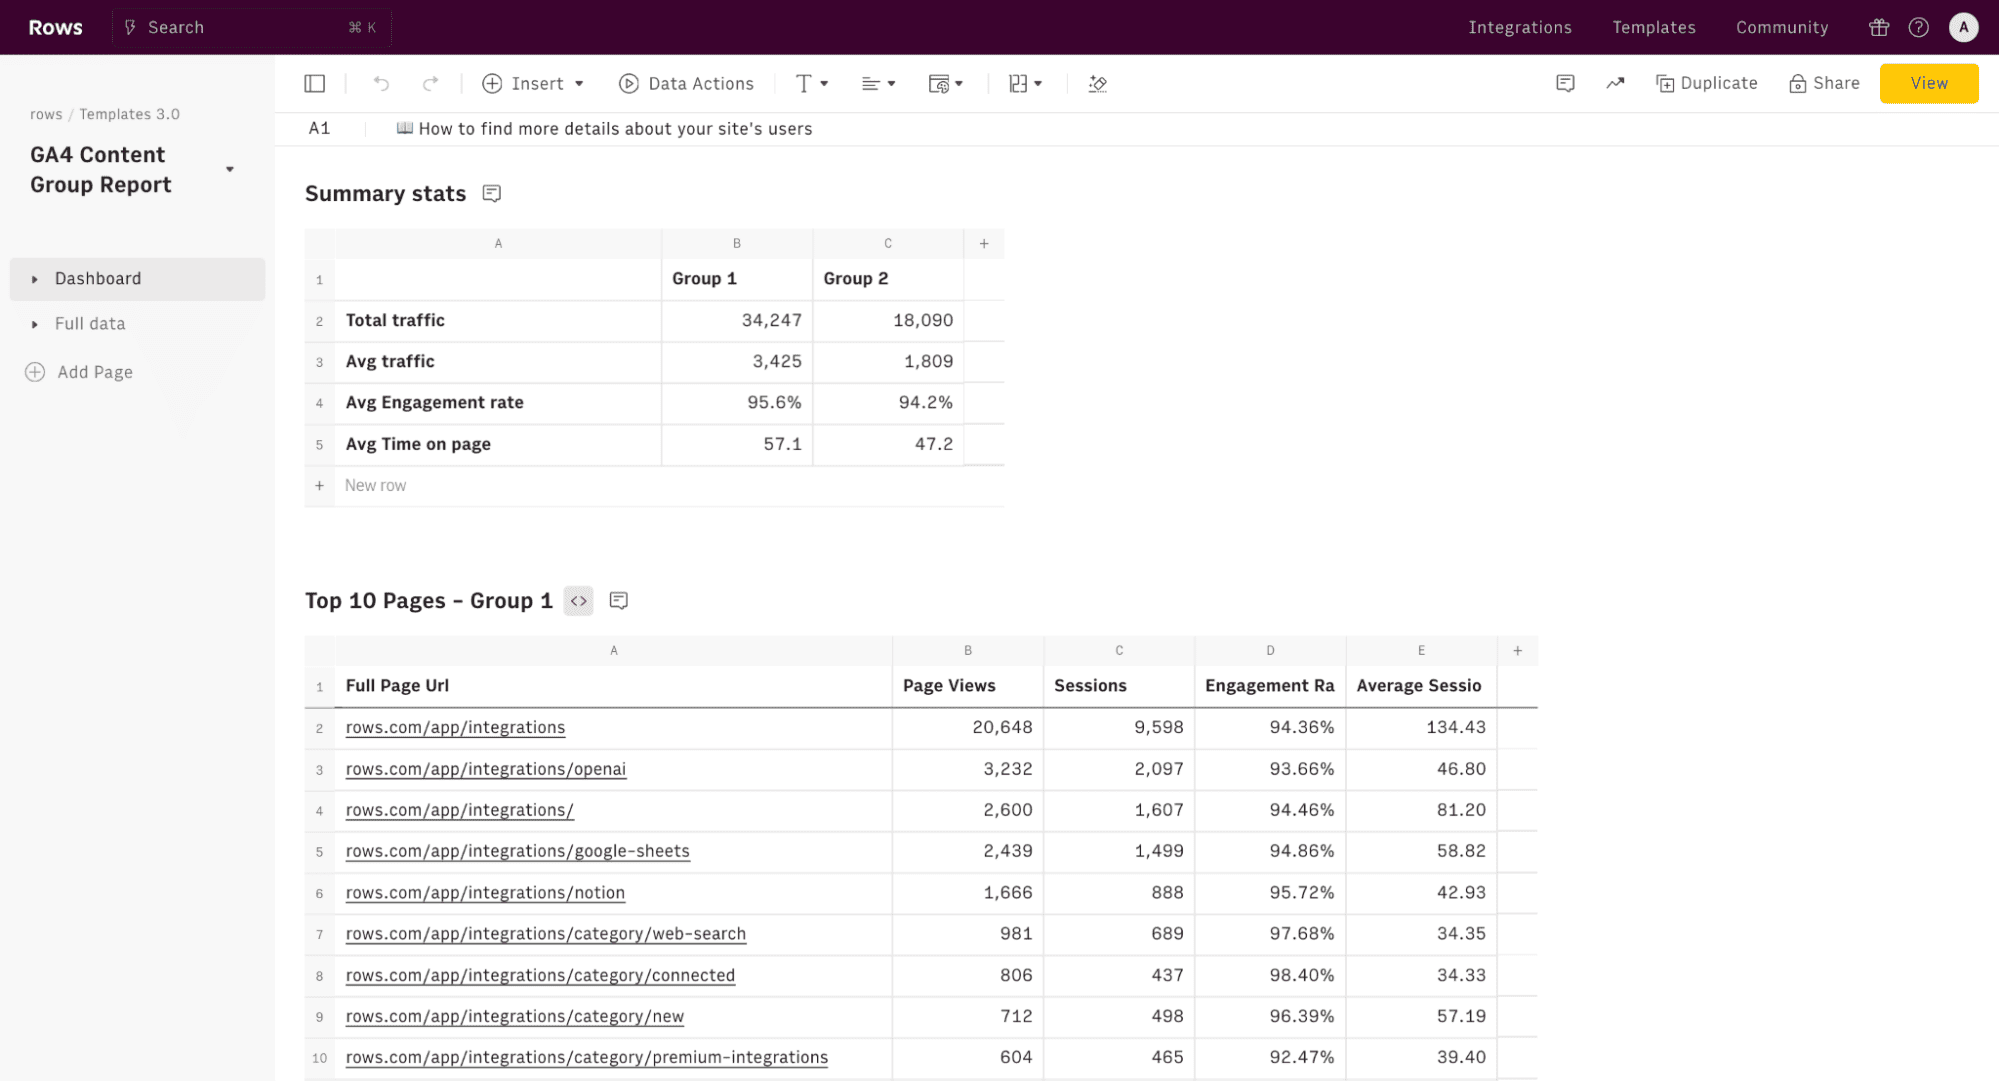Open the category/connected link
The image size is (1999, 1081).
[x=540, y=976]
